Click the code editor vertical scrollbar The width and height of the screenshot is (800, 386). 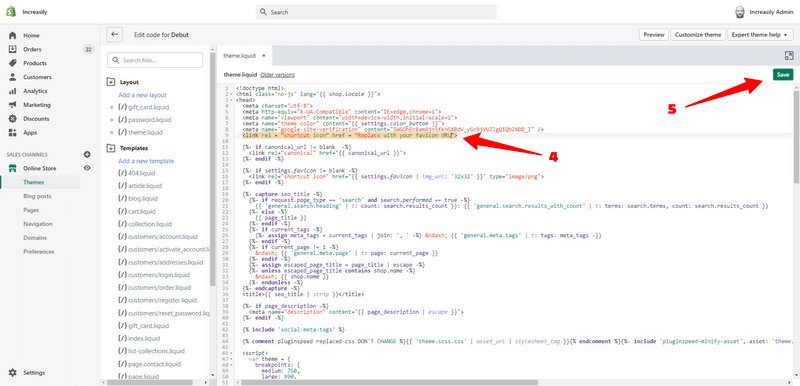tap(796, 137)
